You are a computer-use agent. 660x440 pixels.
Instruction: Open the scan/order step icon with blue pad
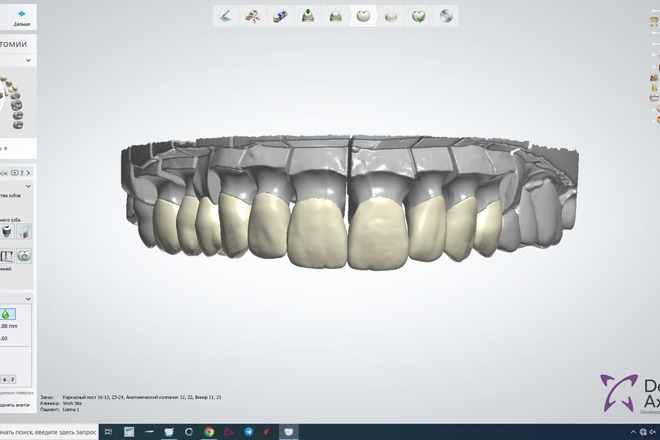pos(226,16)
